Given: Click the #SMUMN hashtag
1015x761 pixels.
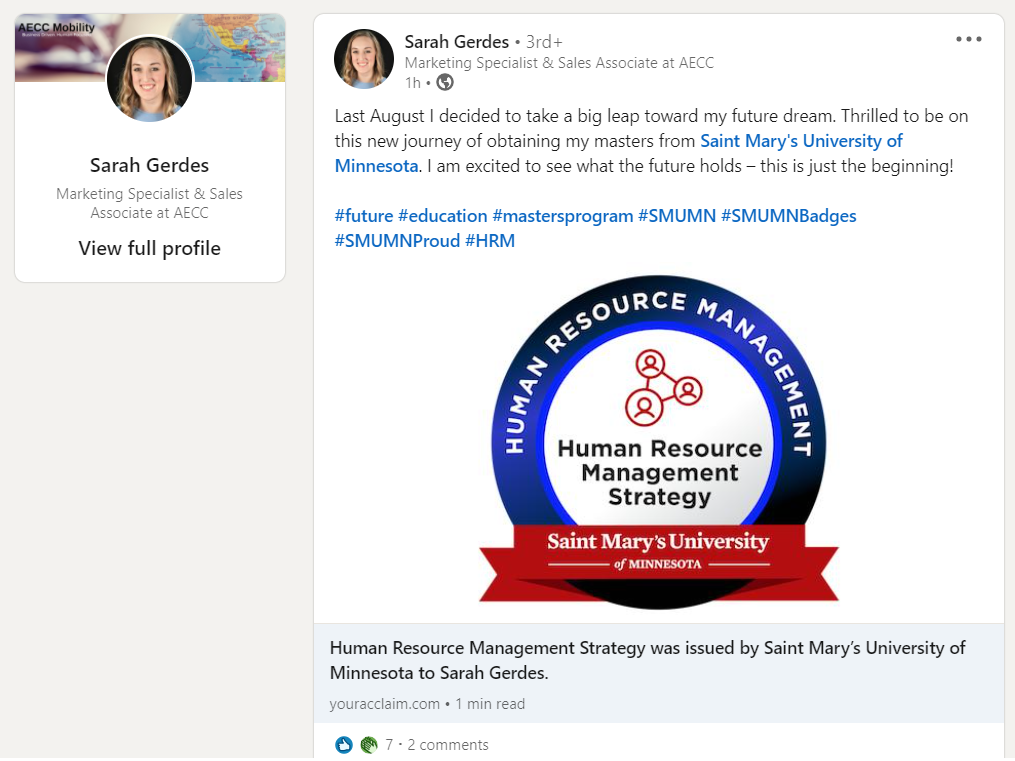Looking at the screenshot, I should [677, 216].
